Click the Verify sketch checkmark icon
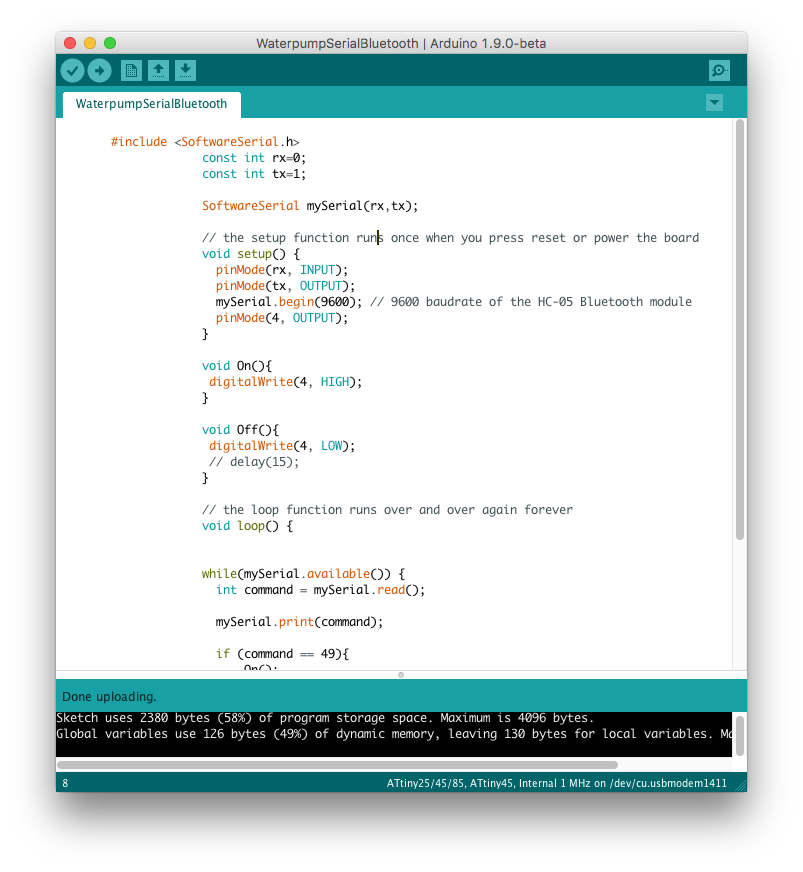The width and height of the screenshot is (803, 872). (x=72, y=71)
